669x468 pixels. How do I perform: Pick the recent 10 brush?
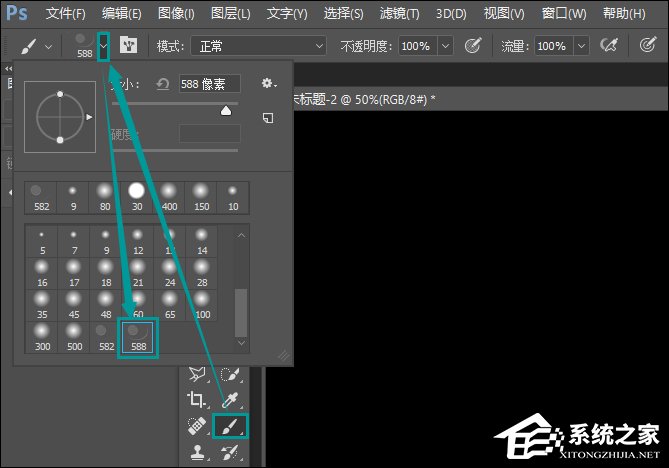[233, 198]
